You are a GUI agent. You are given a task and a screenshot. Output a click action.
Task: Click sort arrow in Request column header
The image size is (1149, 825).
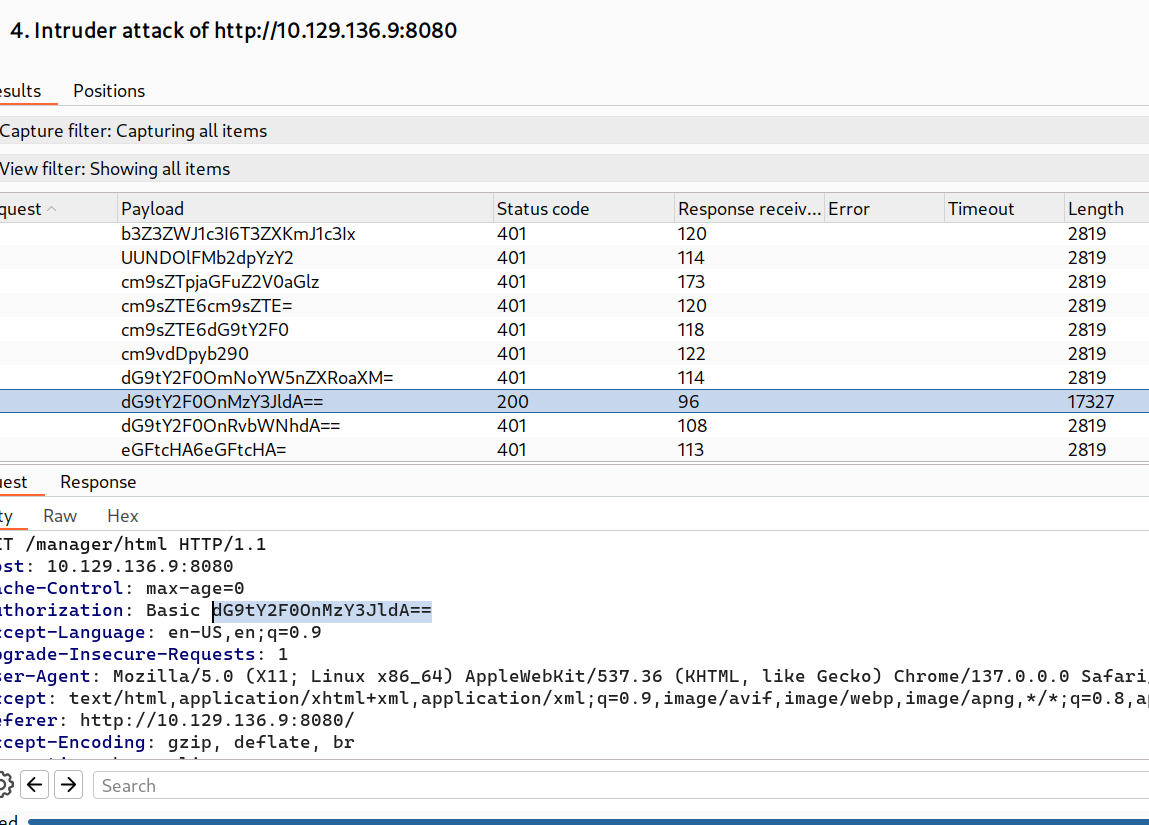pos(52,209)
